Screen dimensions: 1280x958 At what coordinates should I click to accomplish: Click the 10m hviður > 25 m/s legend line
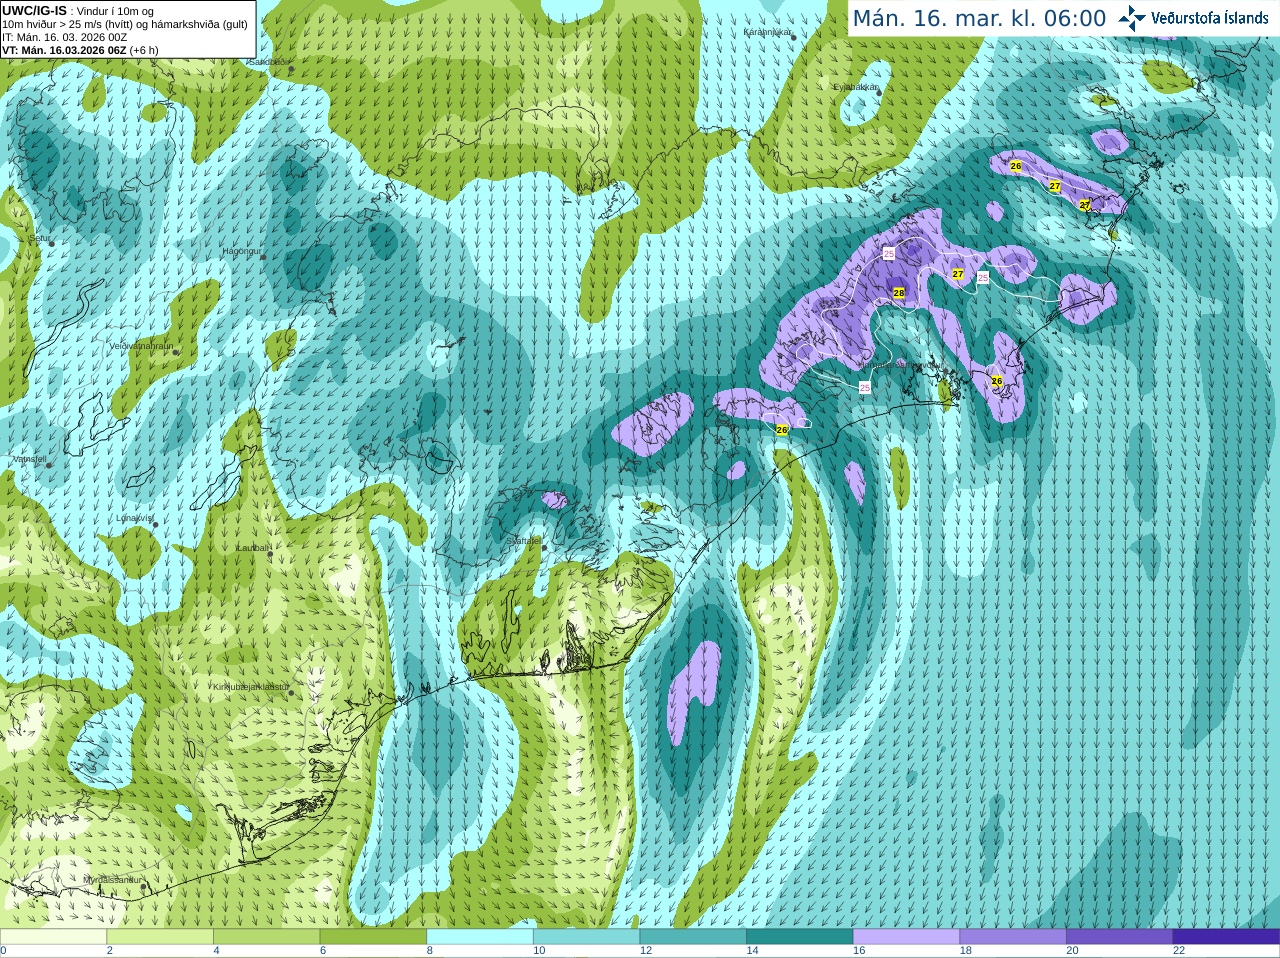(125, 24)
